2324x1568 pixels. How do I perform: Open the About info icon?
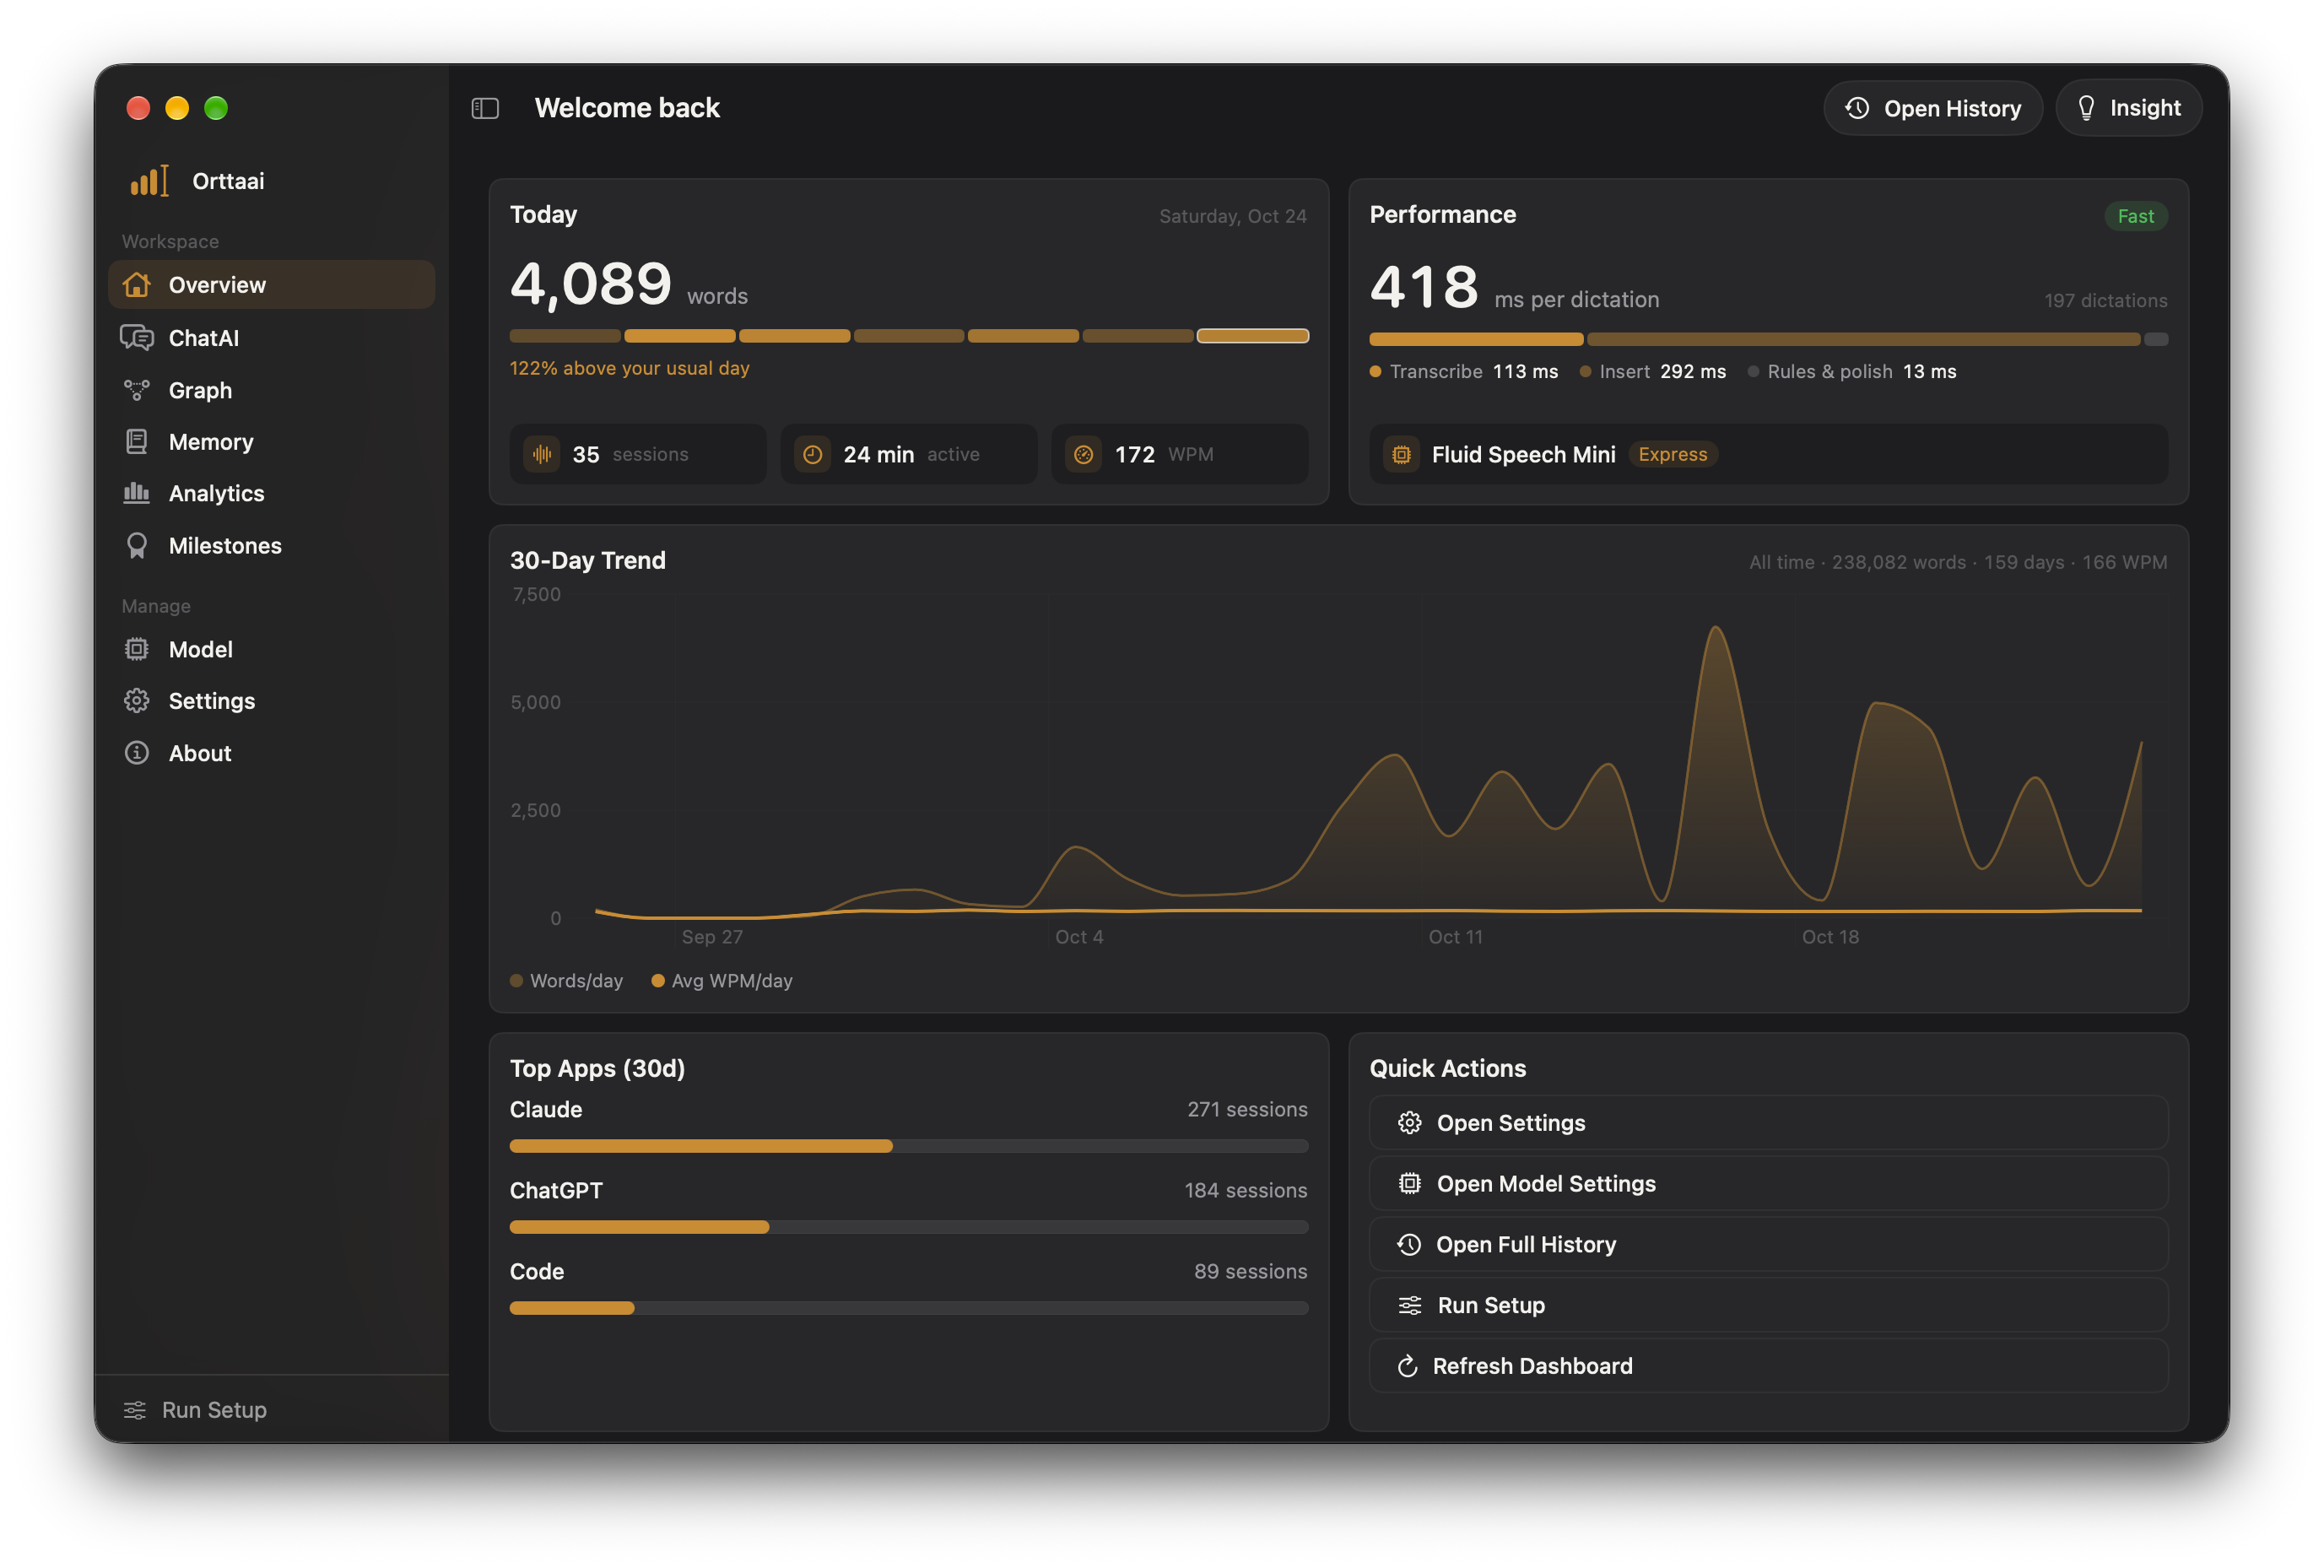point(137,753)
